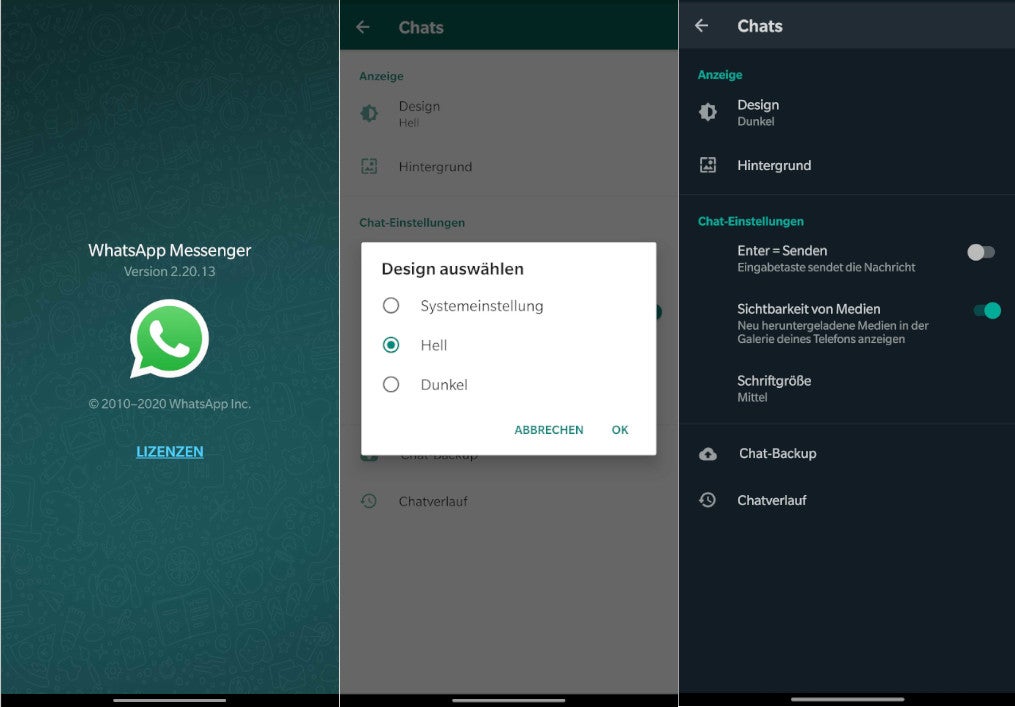
Task: Tap navigation gesture bar under dark Chats screen
Action: pos(847,699)
